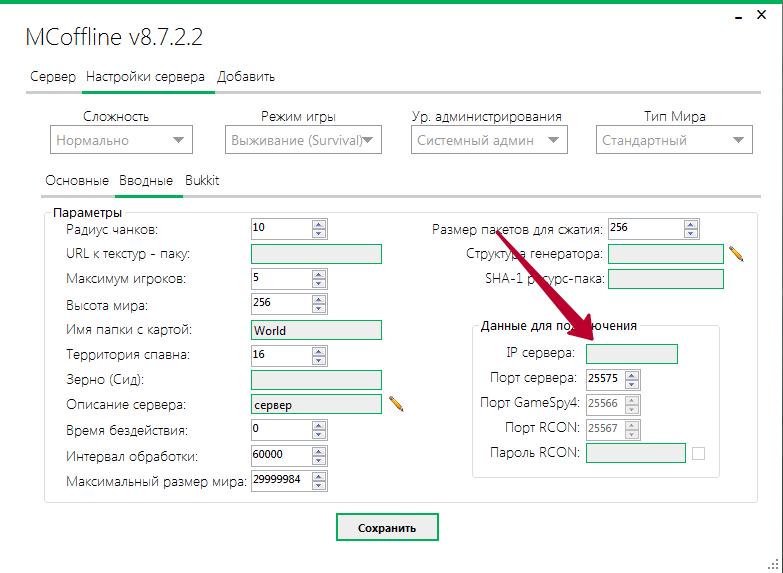Switch to the Основные sub-tab
The image size is (783, 573).
tap(77, 180)
